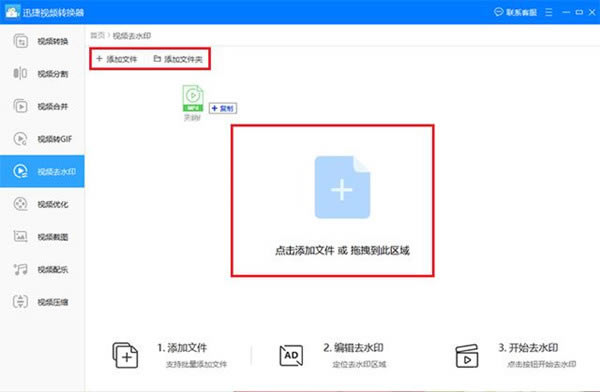Screen dimensions: 600x392
Task: Select 视频合并 (video merge) in sidebar
Action: [x=42, y=106]
